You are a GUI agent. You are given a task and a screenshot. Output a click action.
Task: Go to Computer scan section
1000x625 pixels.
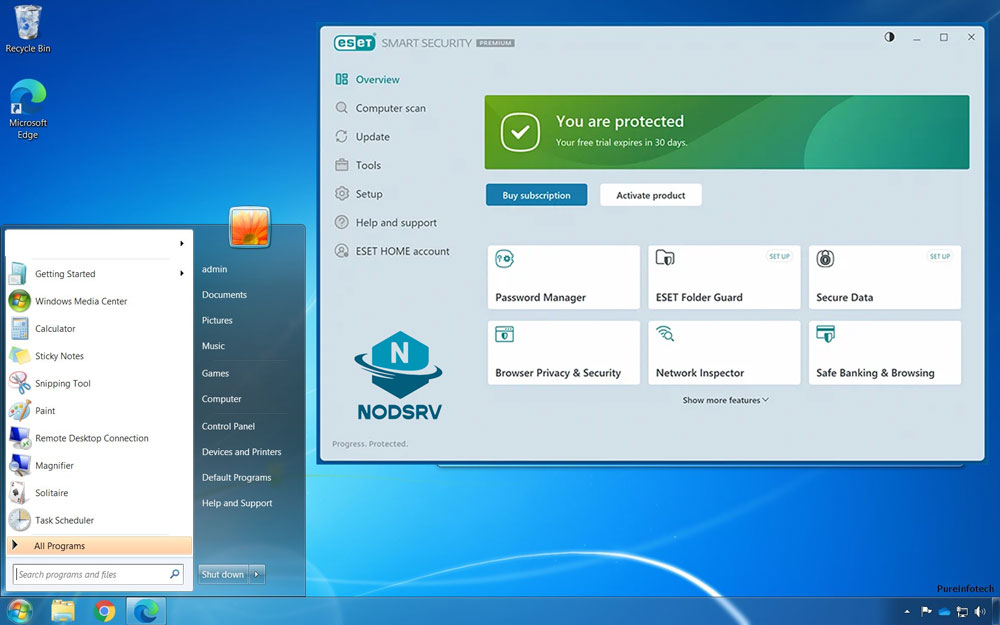[x=390, y=108]
